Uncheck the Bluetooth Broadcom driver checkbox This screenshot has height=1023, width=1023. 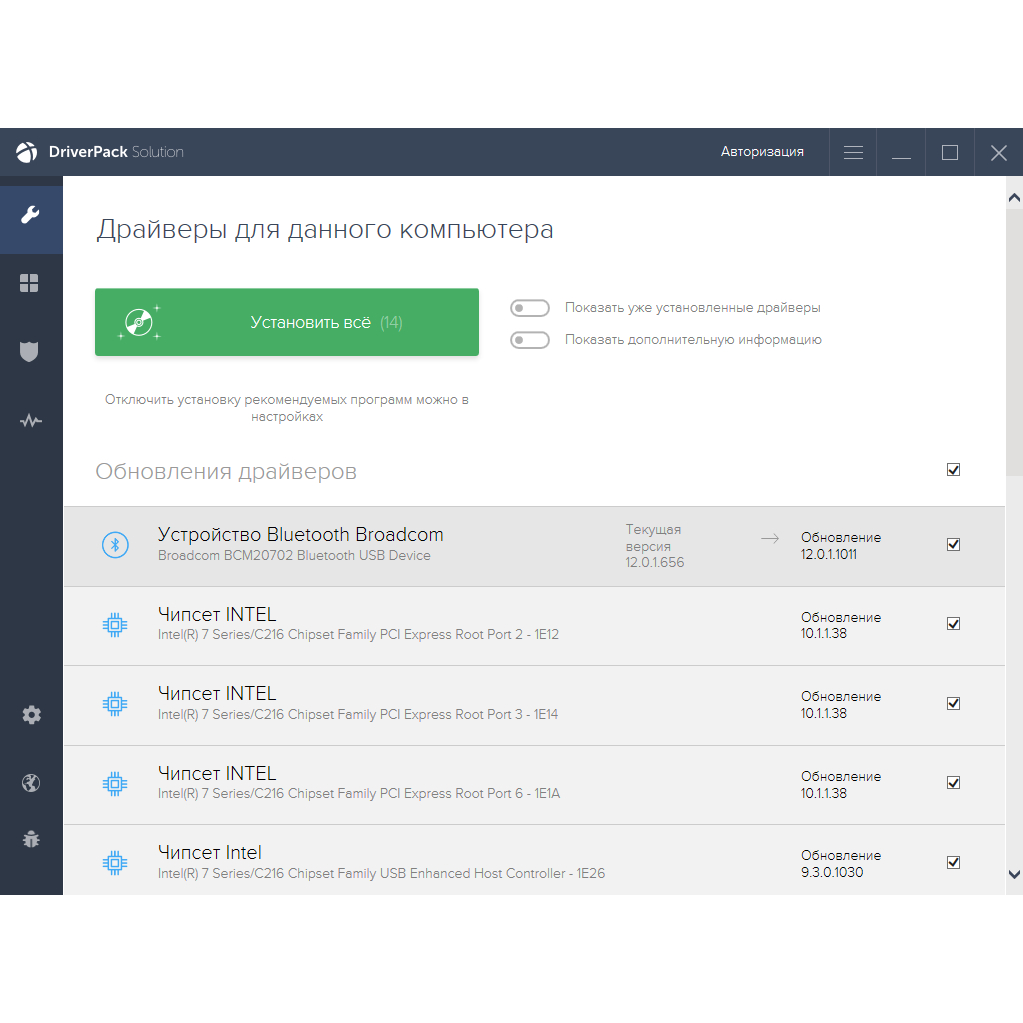pos(953,545)
